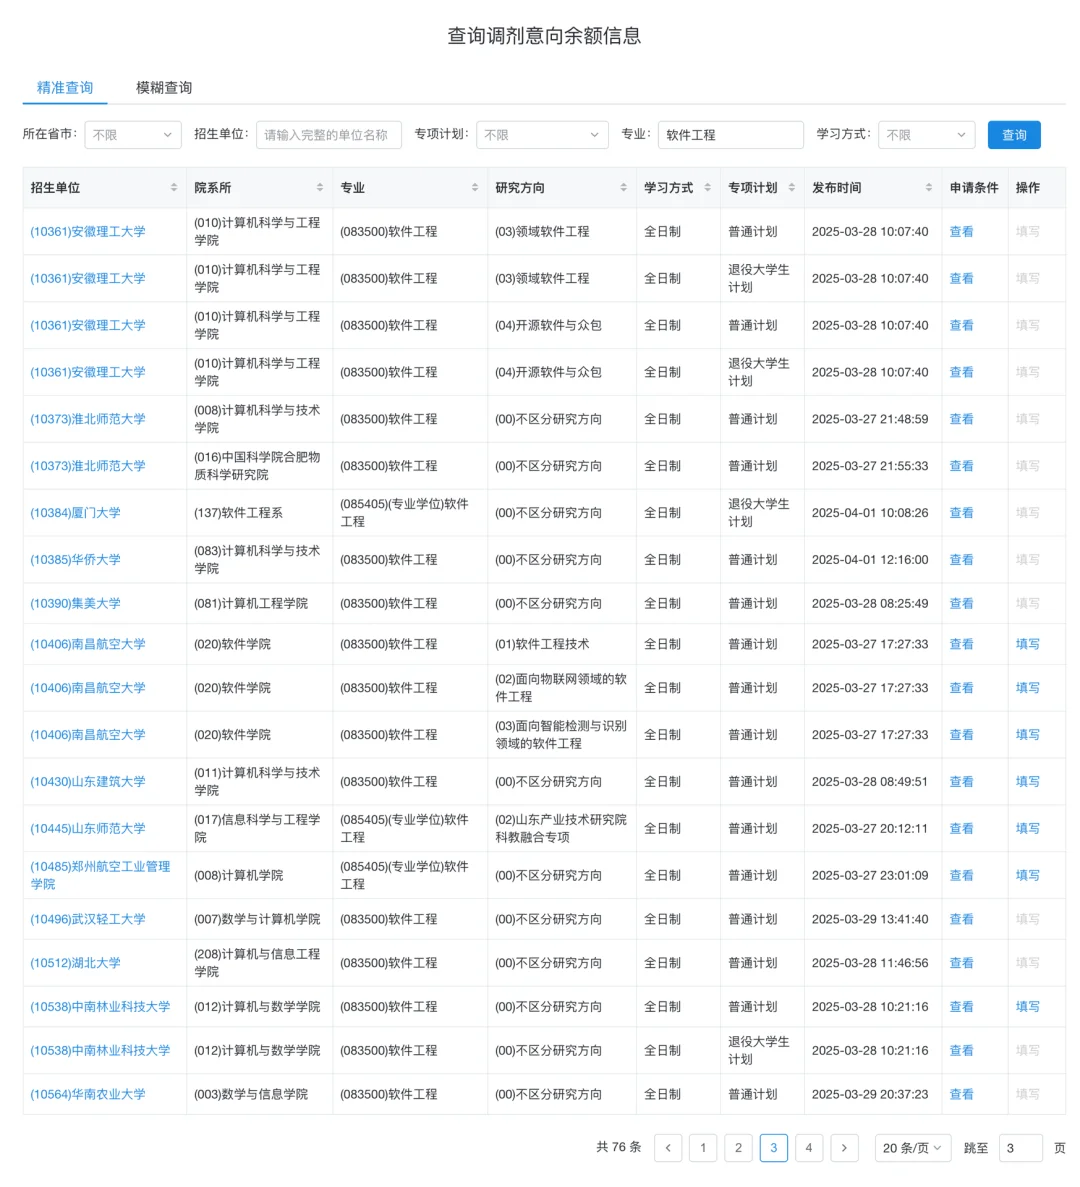Open the (10430)山东建筑大学 link
The width and height of the screenshot is (1080, 1187).
(x=88, y=781)
